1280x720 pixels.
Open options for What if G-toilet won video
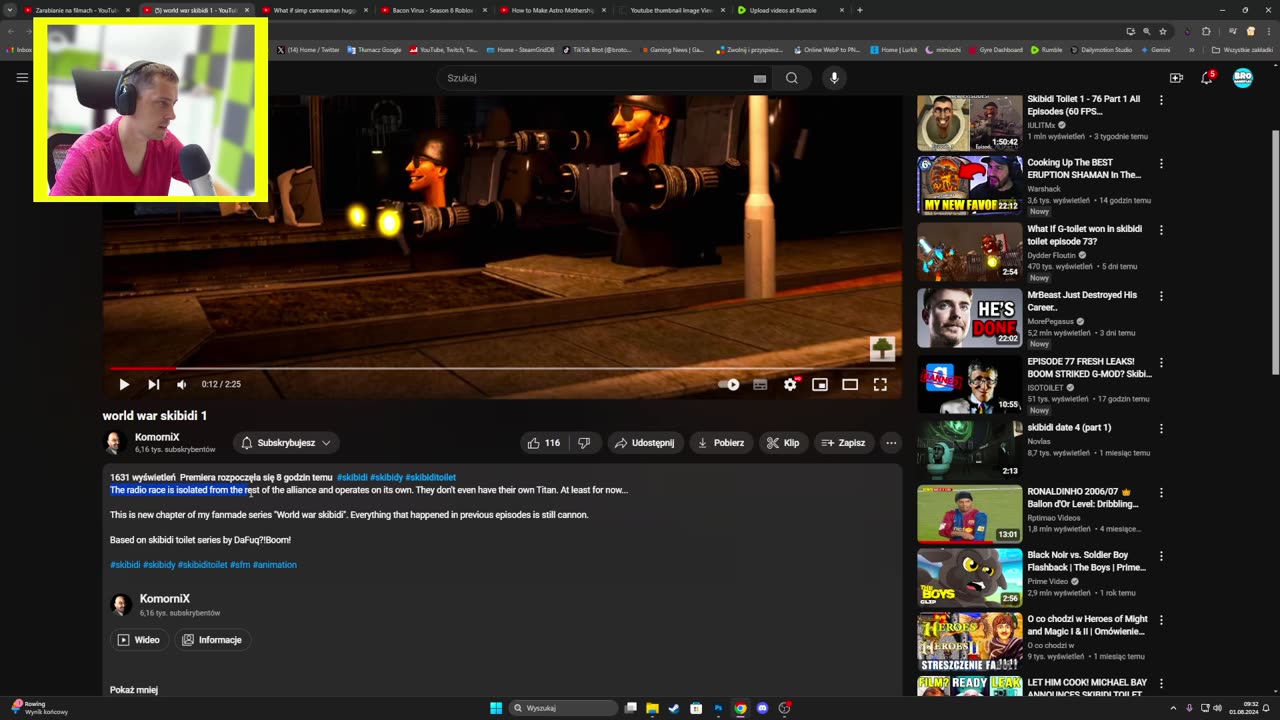coord(1161,230)
